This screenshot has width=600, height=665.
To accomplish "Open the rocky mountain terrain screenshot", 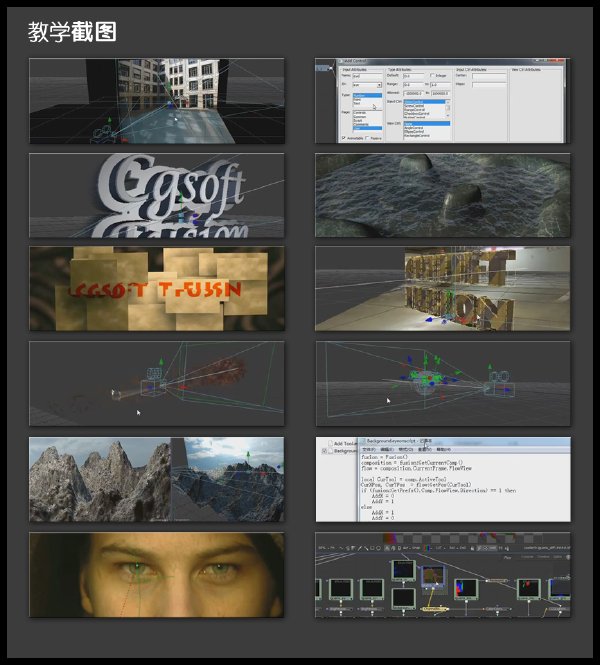I will (x=157, y=479).
